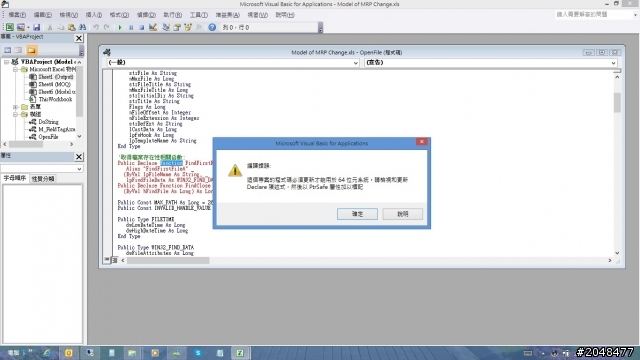The image size is (640, 360).
Task: Click the Reset stop square icon
Action: tap(142, 27)
